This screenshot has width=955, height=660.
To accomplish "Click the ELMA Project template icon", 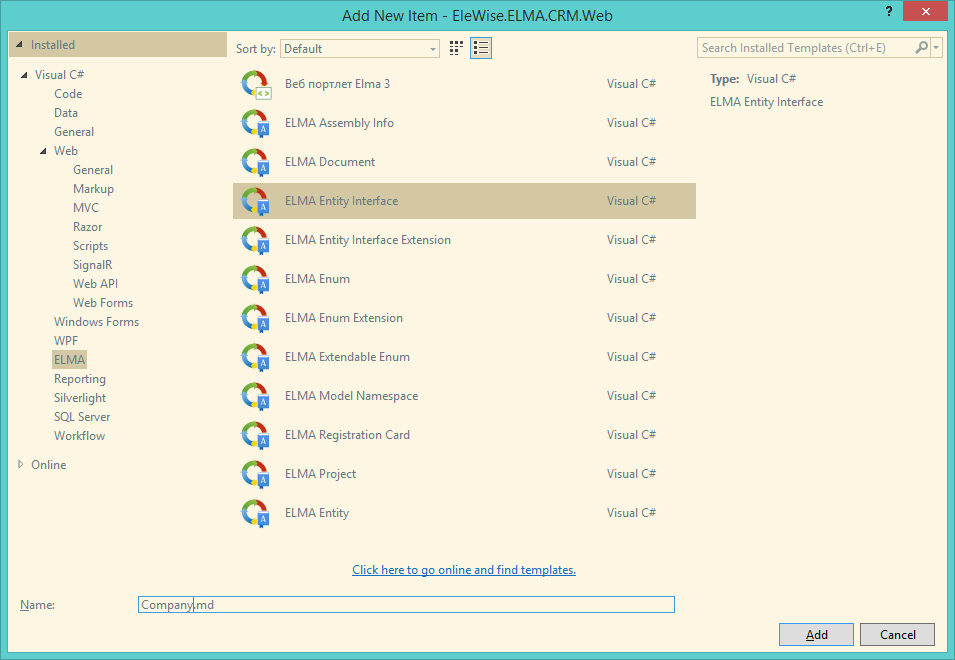I will 256,474.
